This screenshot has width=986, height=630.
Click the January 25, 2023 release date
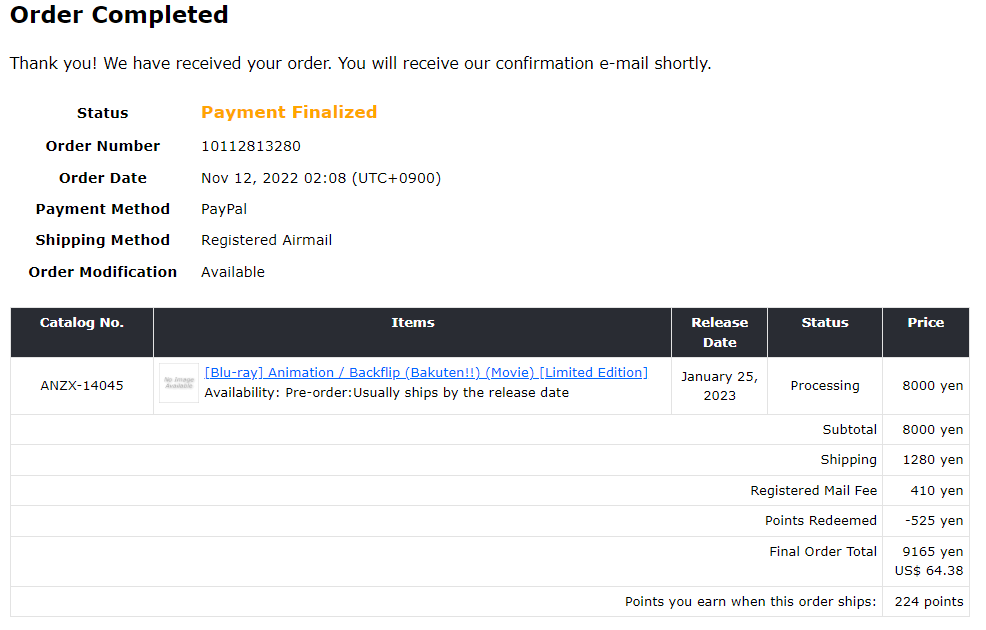click(719, 386)
